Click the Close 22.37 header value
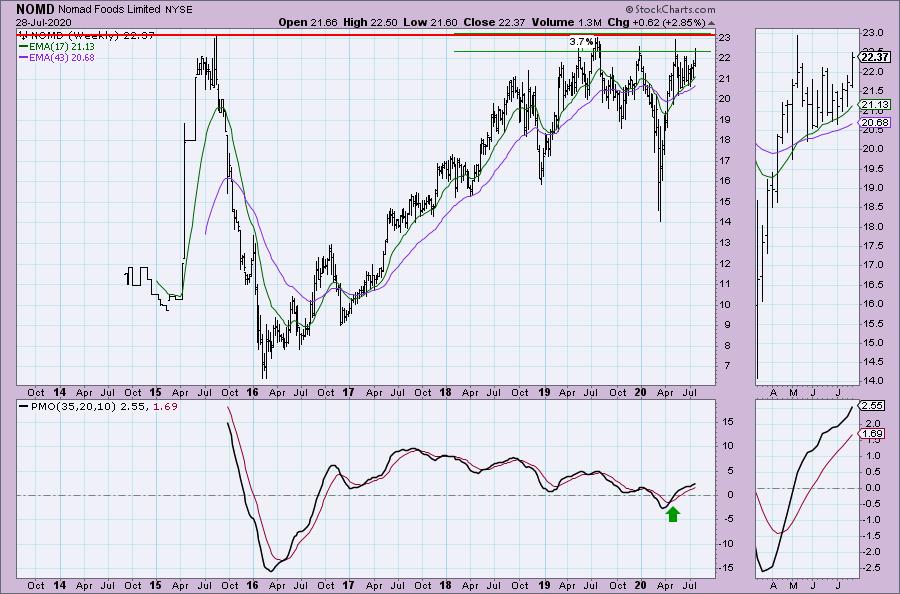This screenshot has height=594, width=900. [494, 22]
